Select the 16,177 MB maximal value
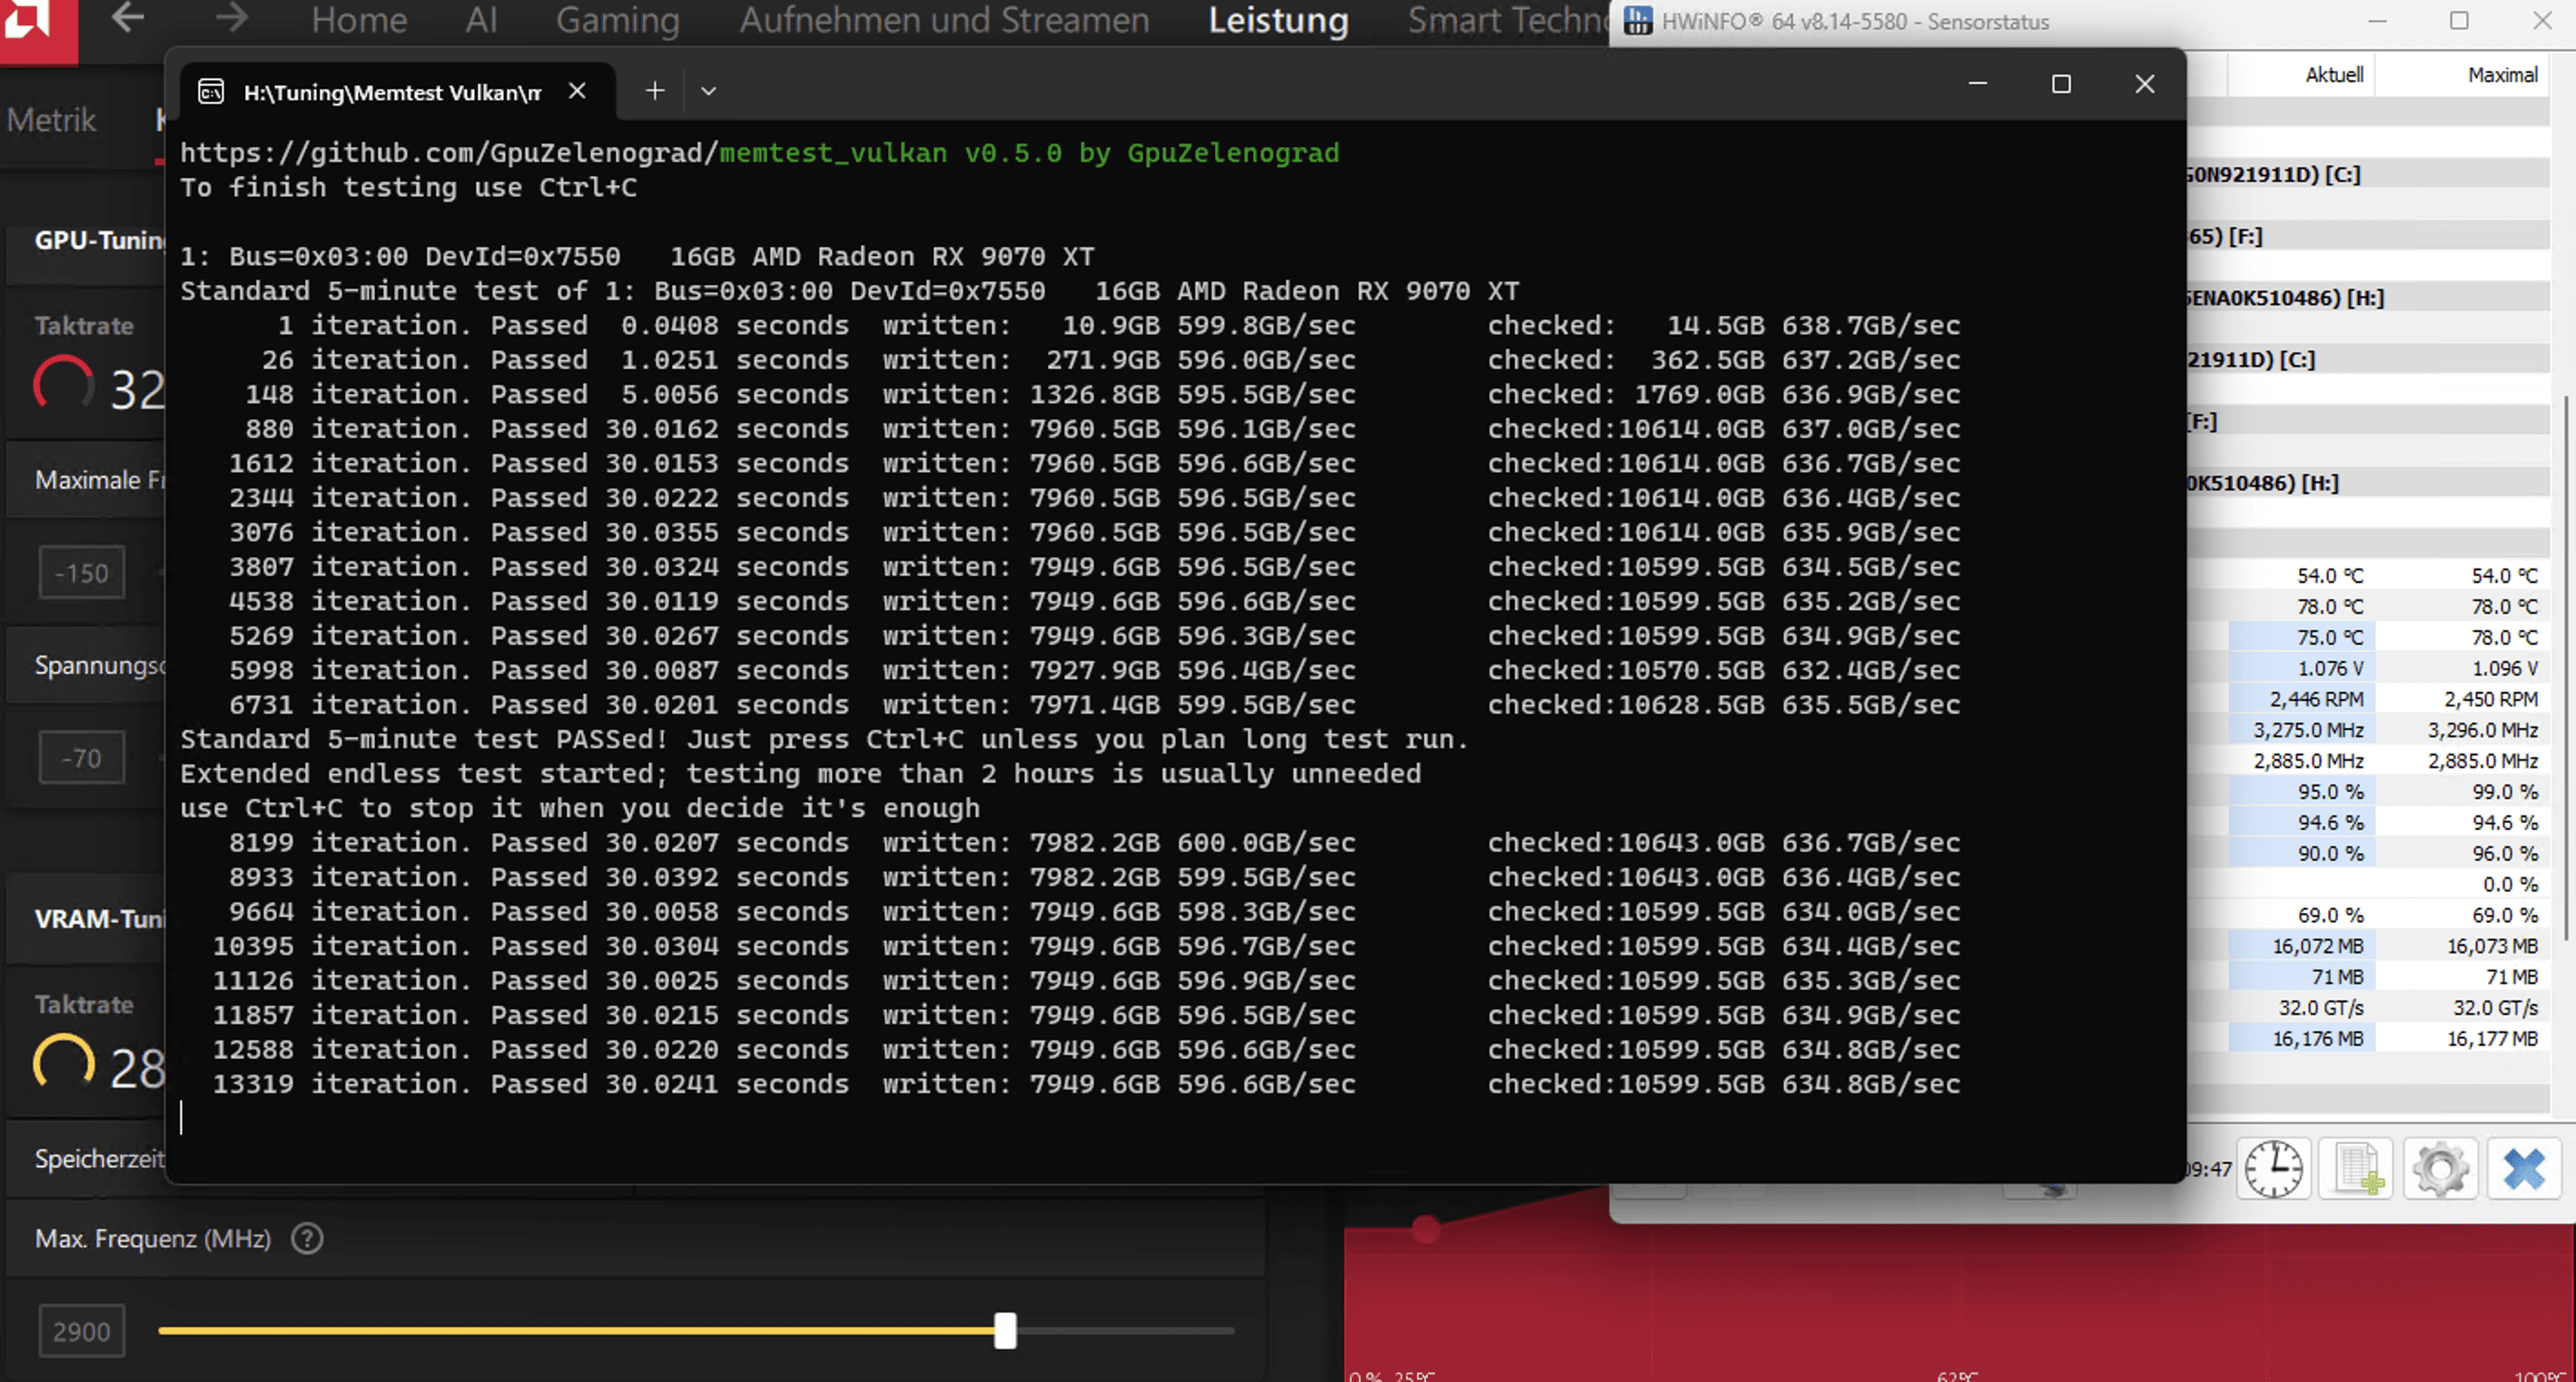This screenshot has height=1382, width=2576. tap(2492, 1039)
